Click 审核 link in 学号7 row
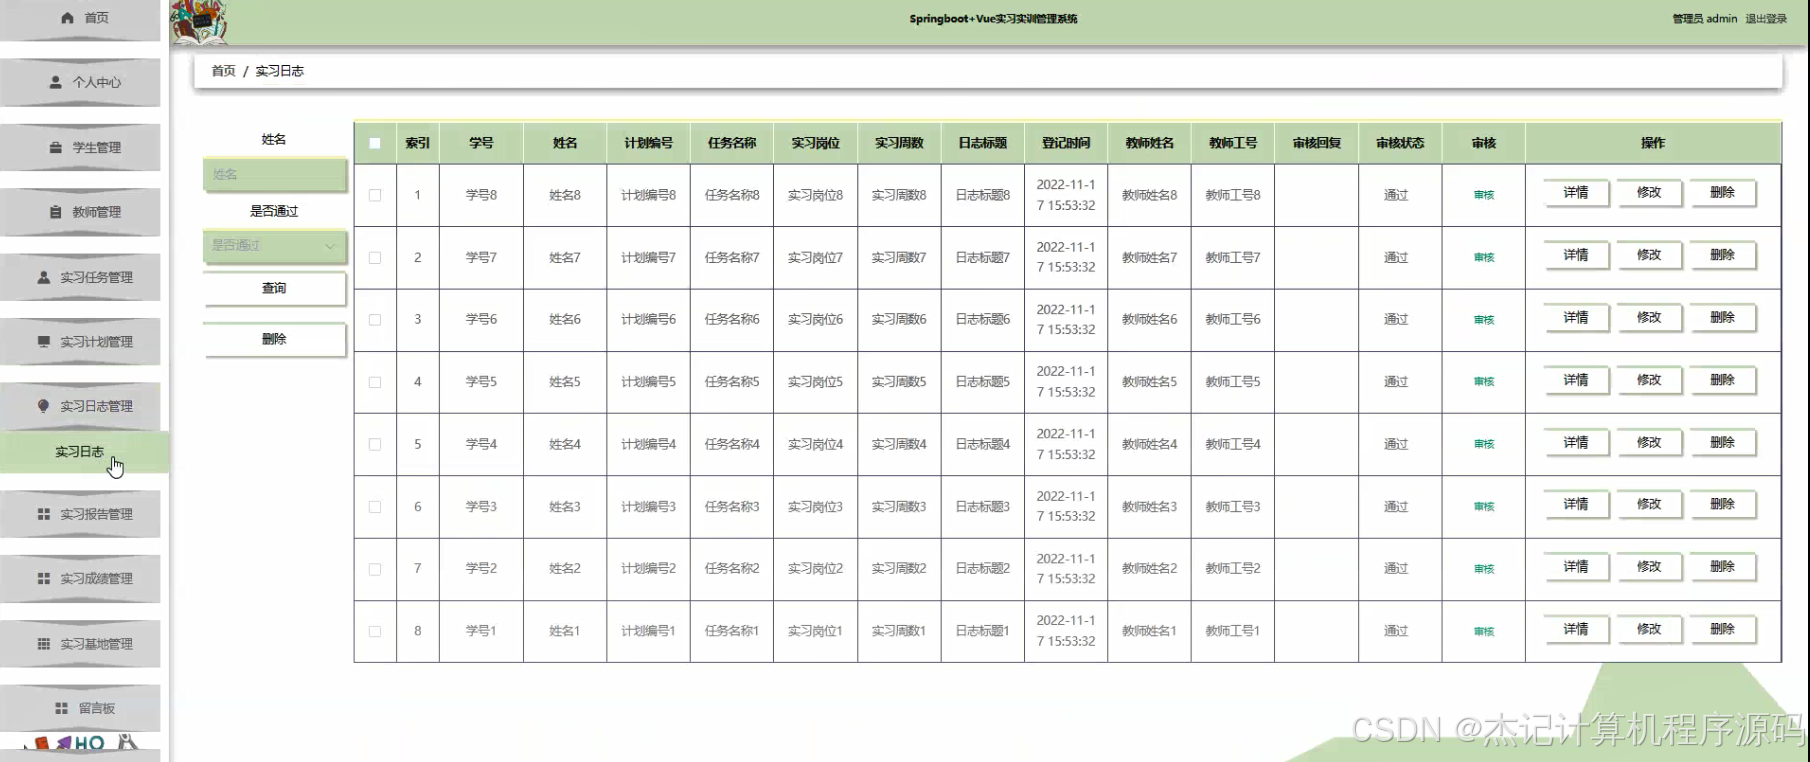 coord(1484,257)
